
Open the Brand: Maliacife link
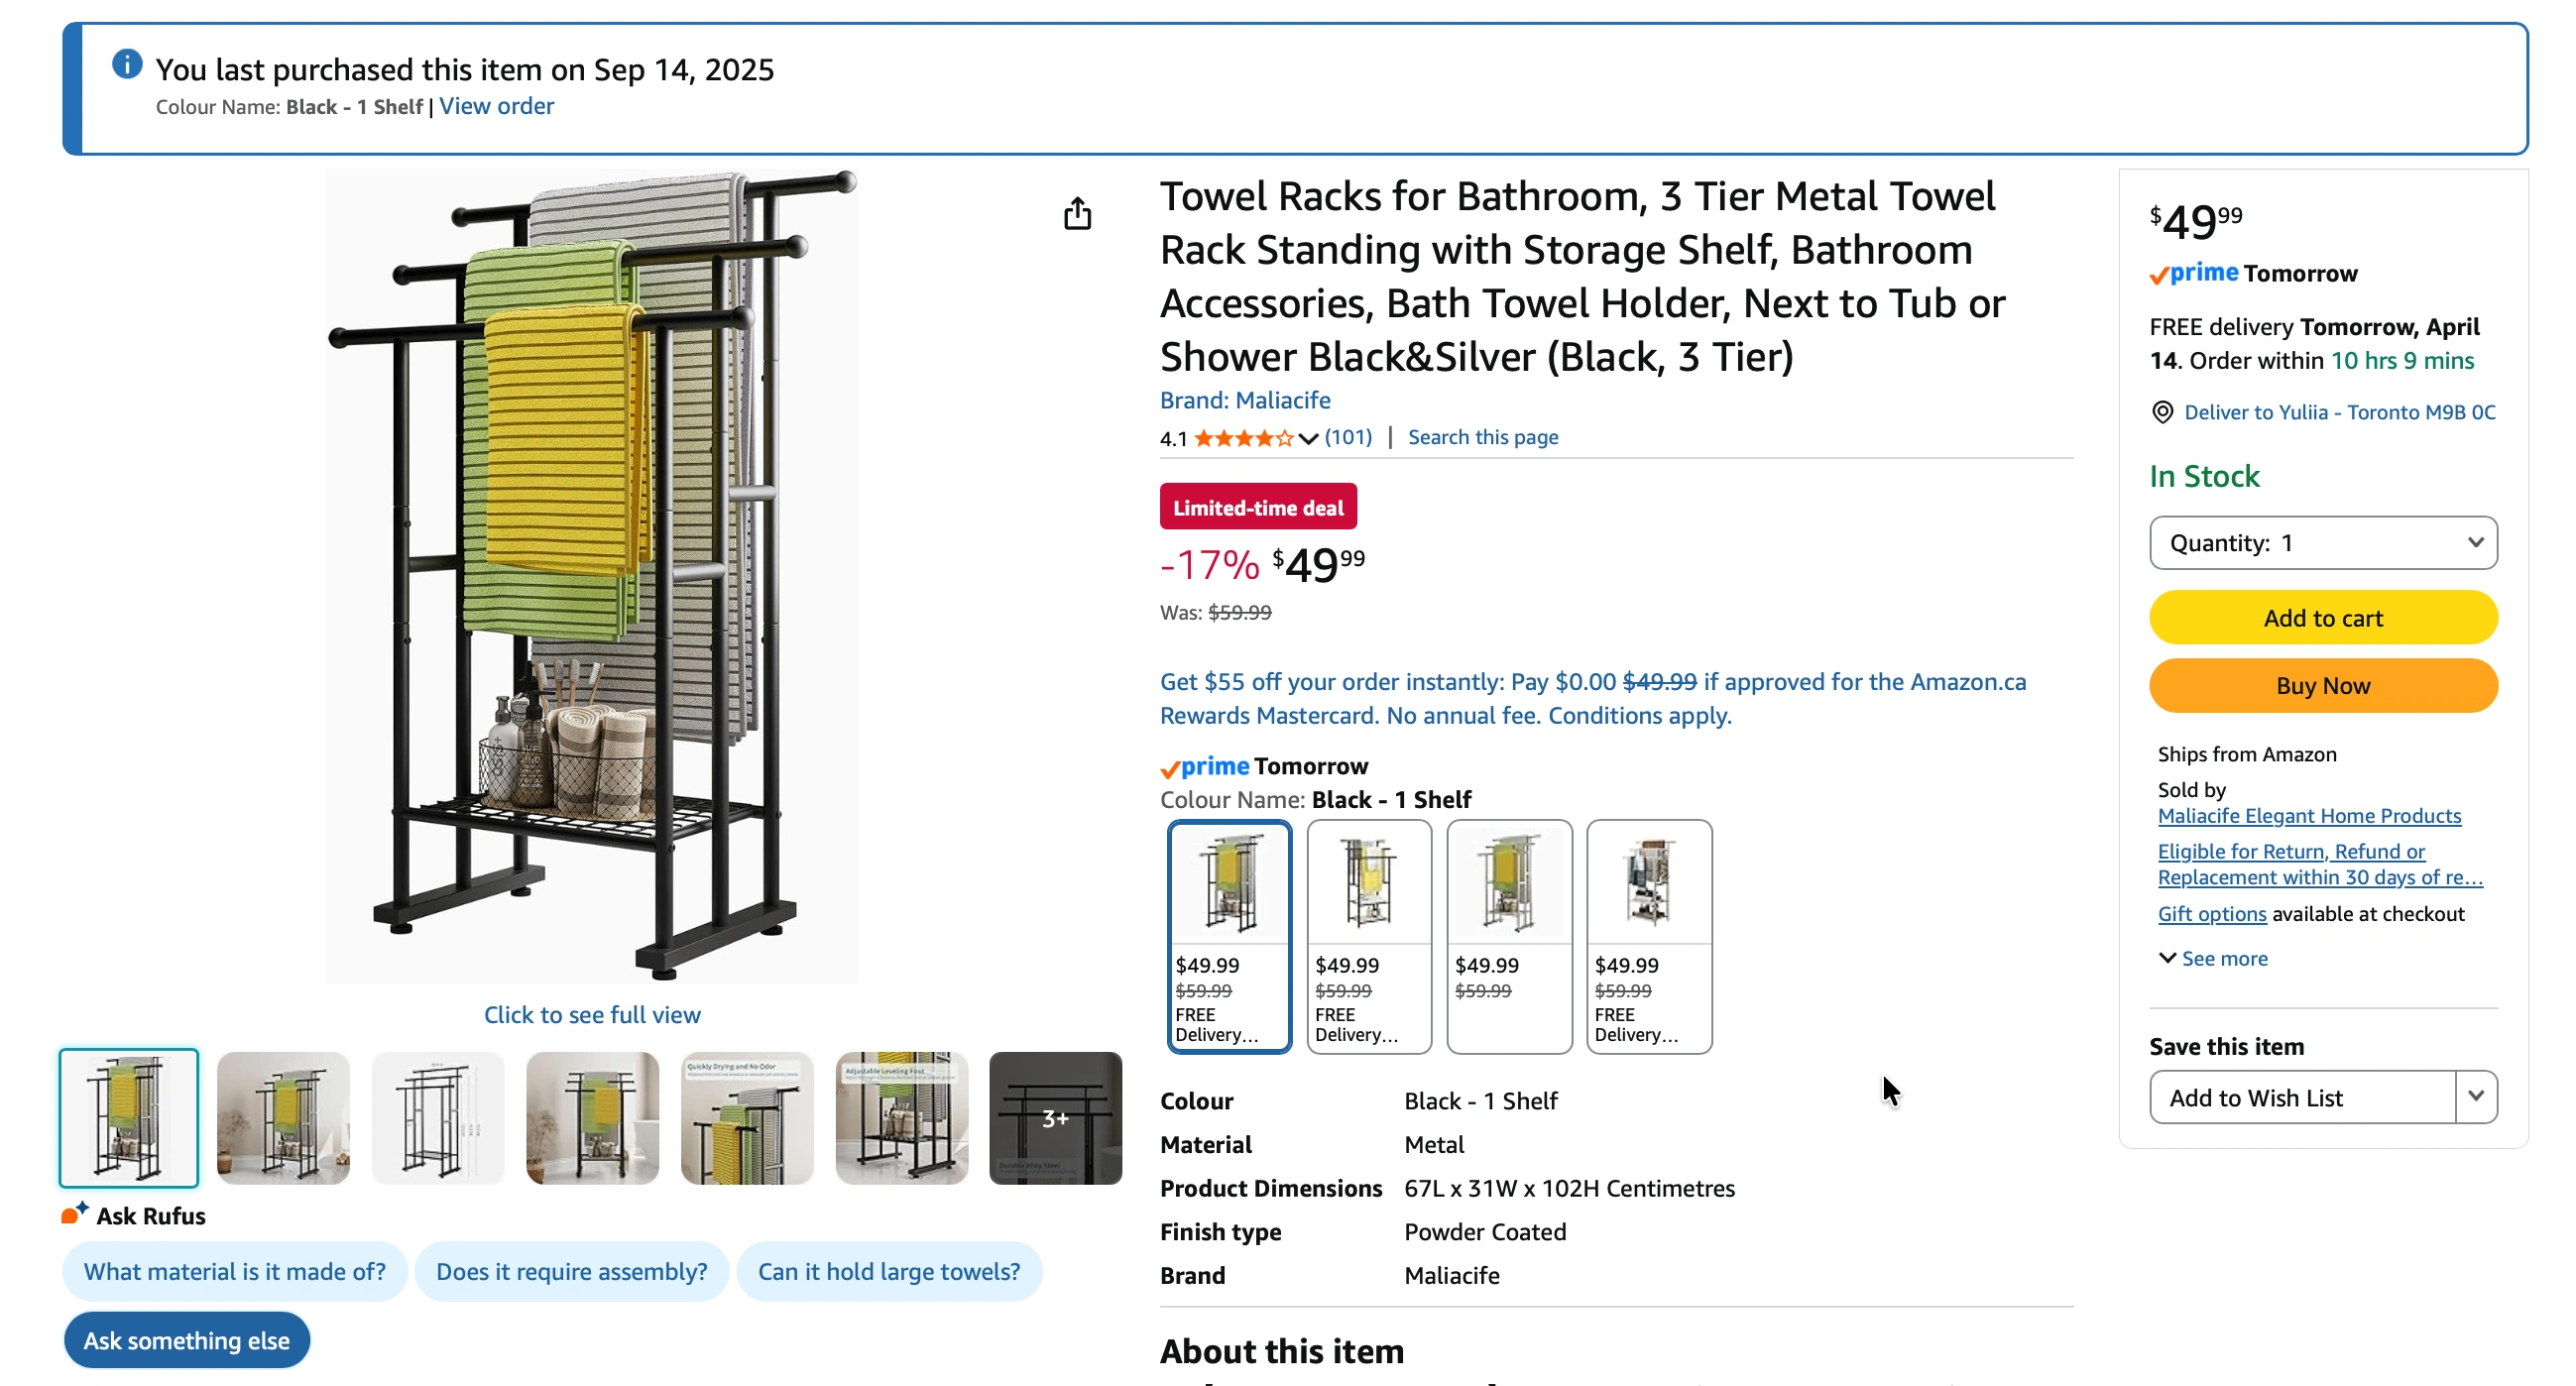pyautogui.click(x=1244, y=400)
